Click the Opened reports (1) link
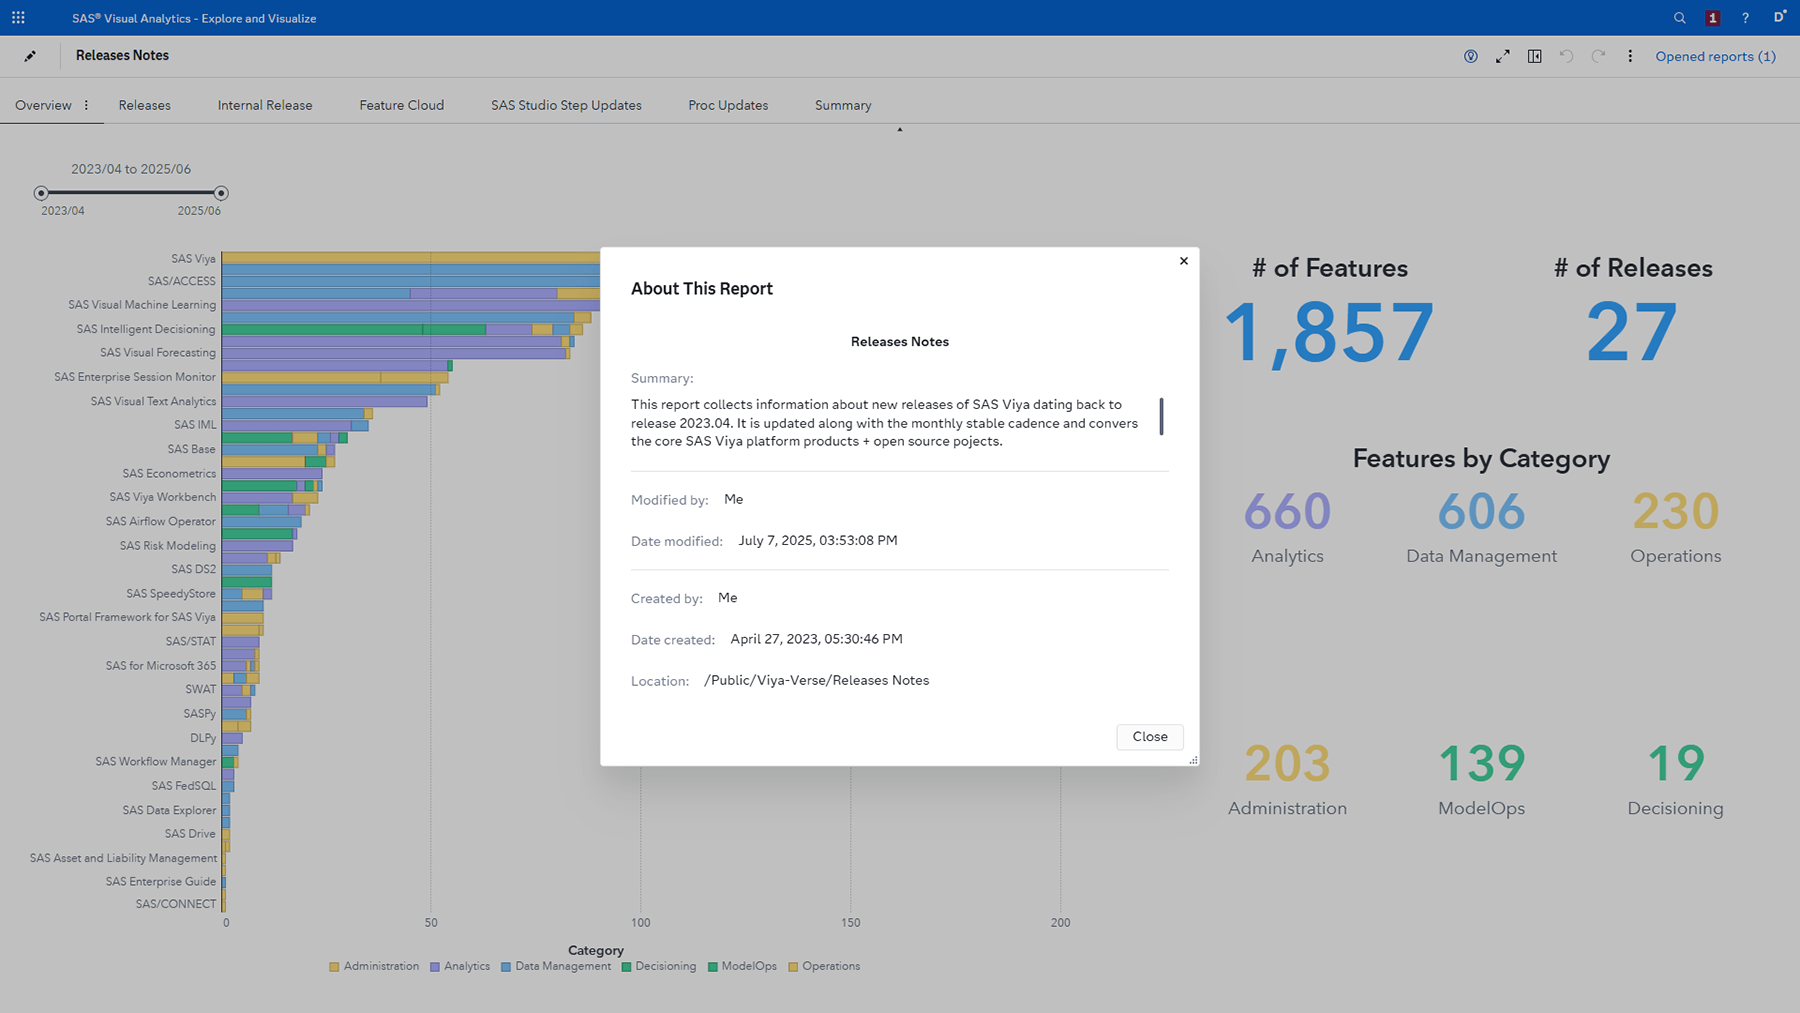 click(1715, 57)
